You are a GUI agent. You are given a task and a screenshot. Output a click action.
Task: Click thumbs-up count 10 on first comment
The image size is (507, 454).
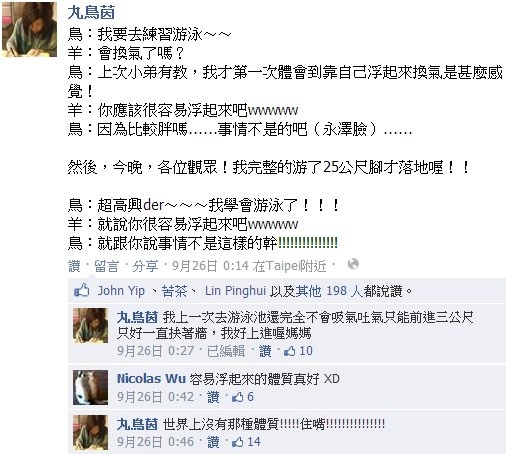tap(298, 351)
